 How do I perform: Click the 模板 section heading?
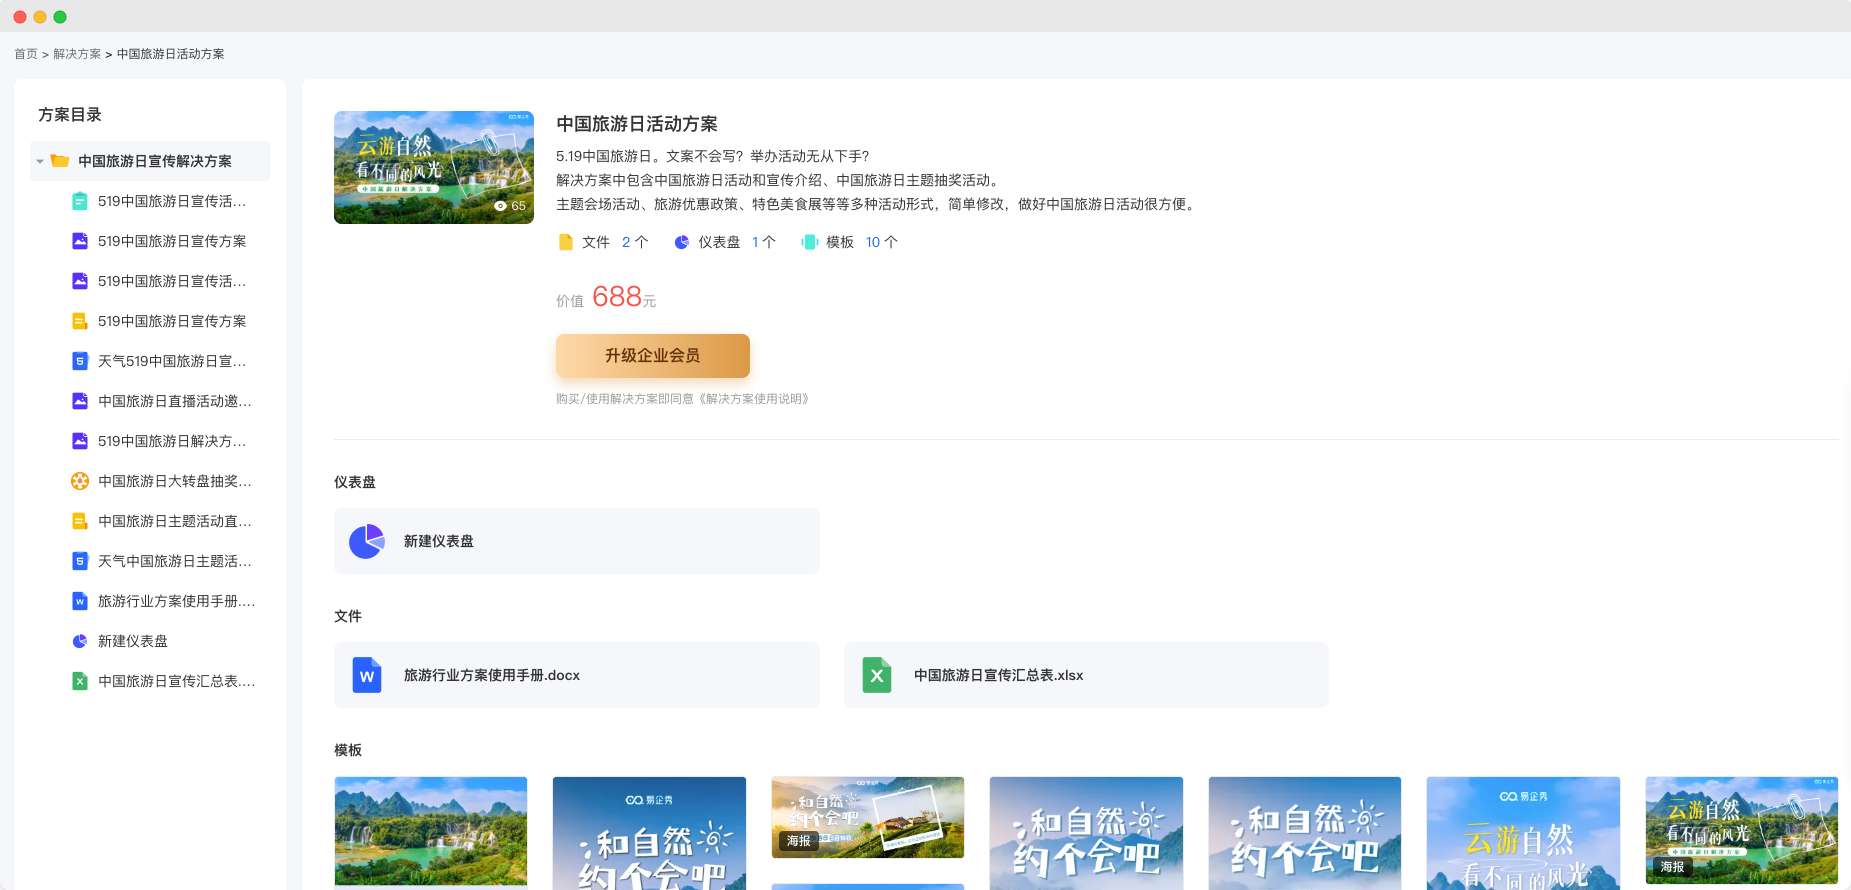(x=348, y=750)
